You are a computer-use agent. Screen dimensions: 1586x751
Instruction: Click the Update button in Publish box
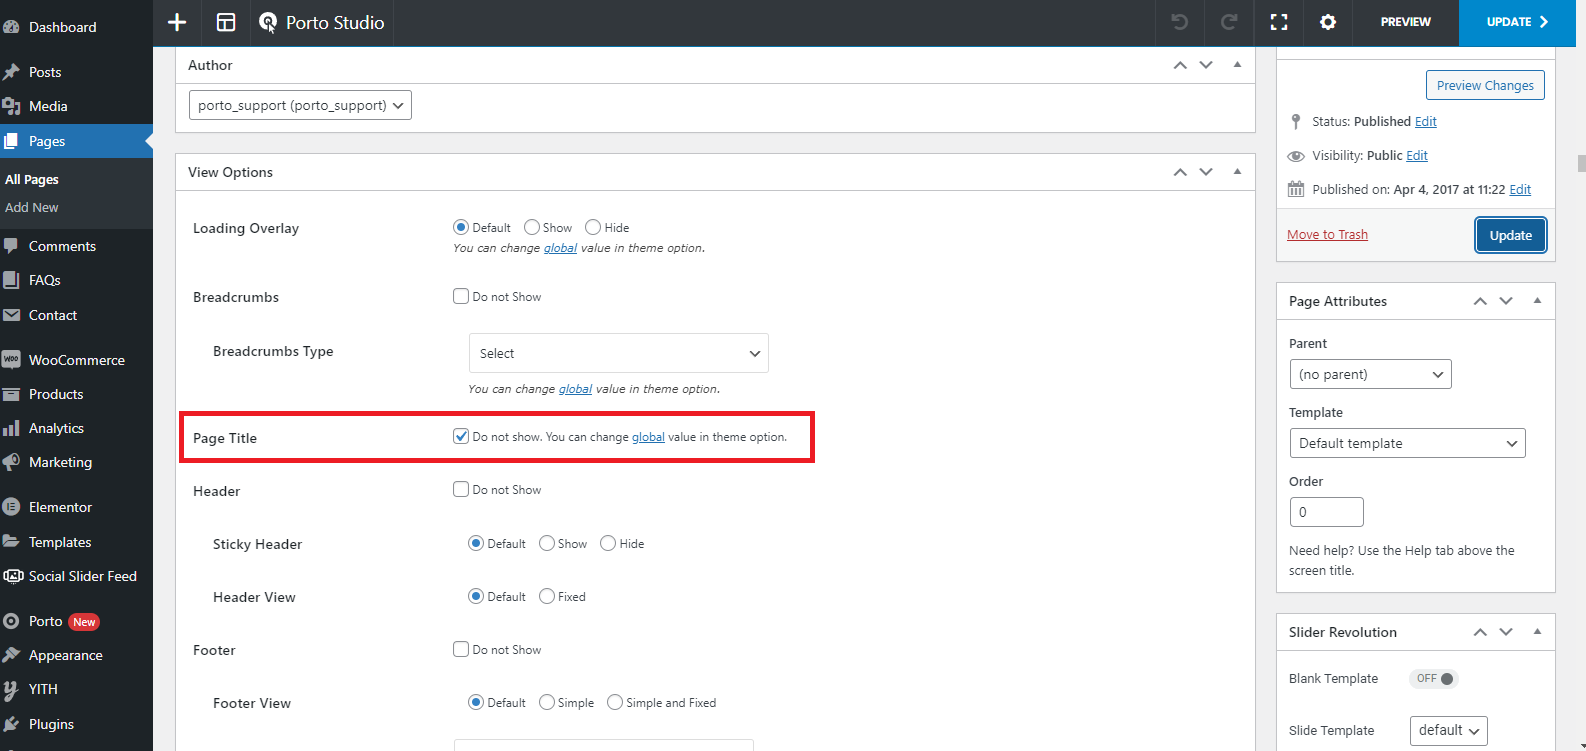(1510, 235)
